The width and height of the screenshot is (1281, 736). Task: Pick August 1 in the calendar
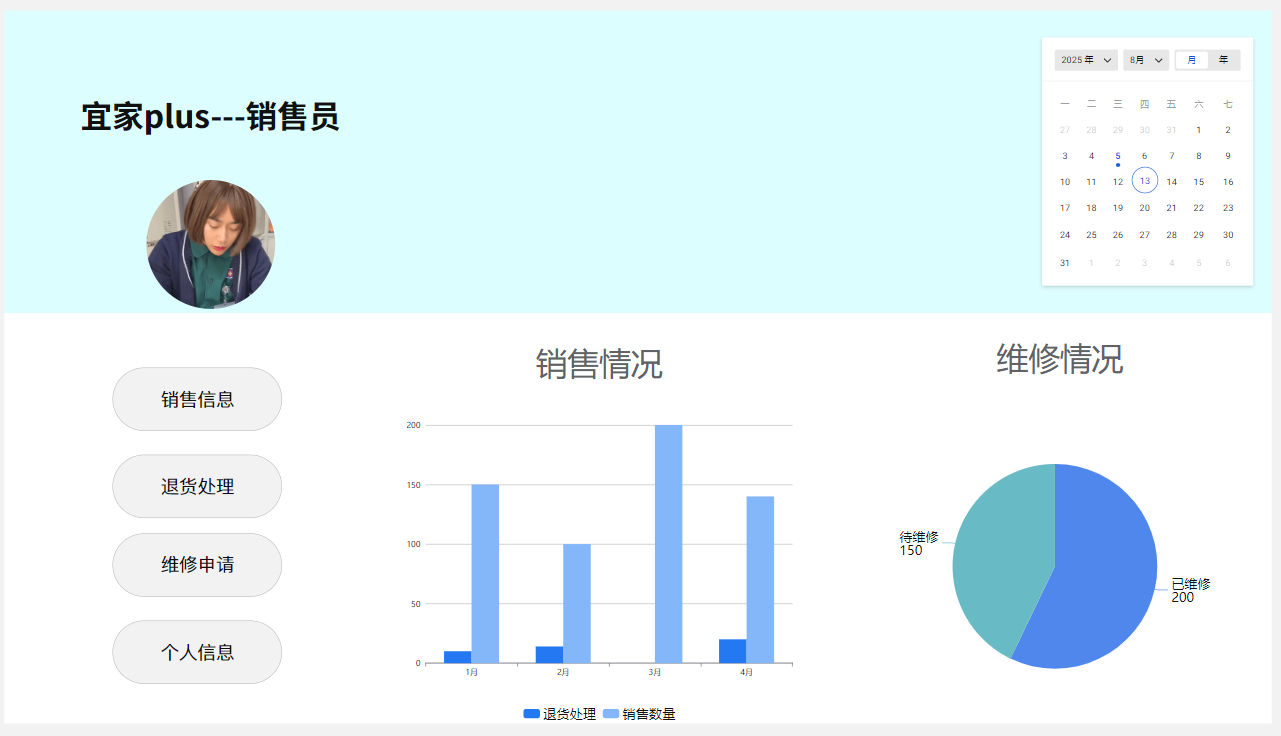[x=1198, y=130]
